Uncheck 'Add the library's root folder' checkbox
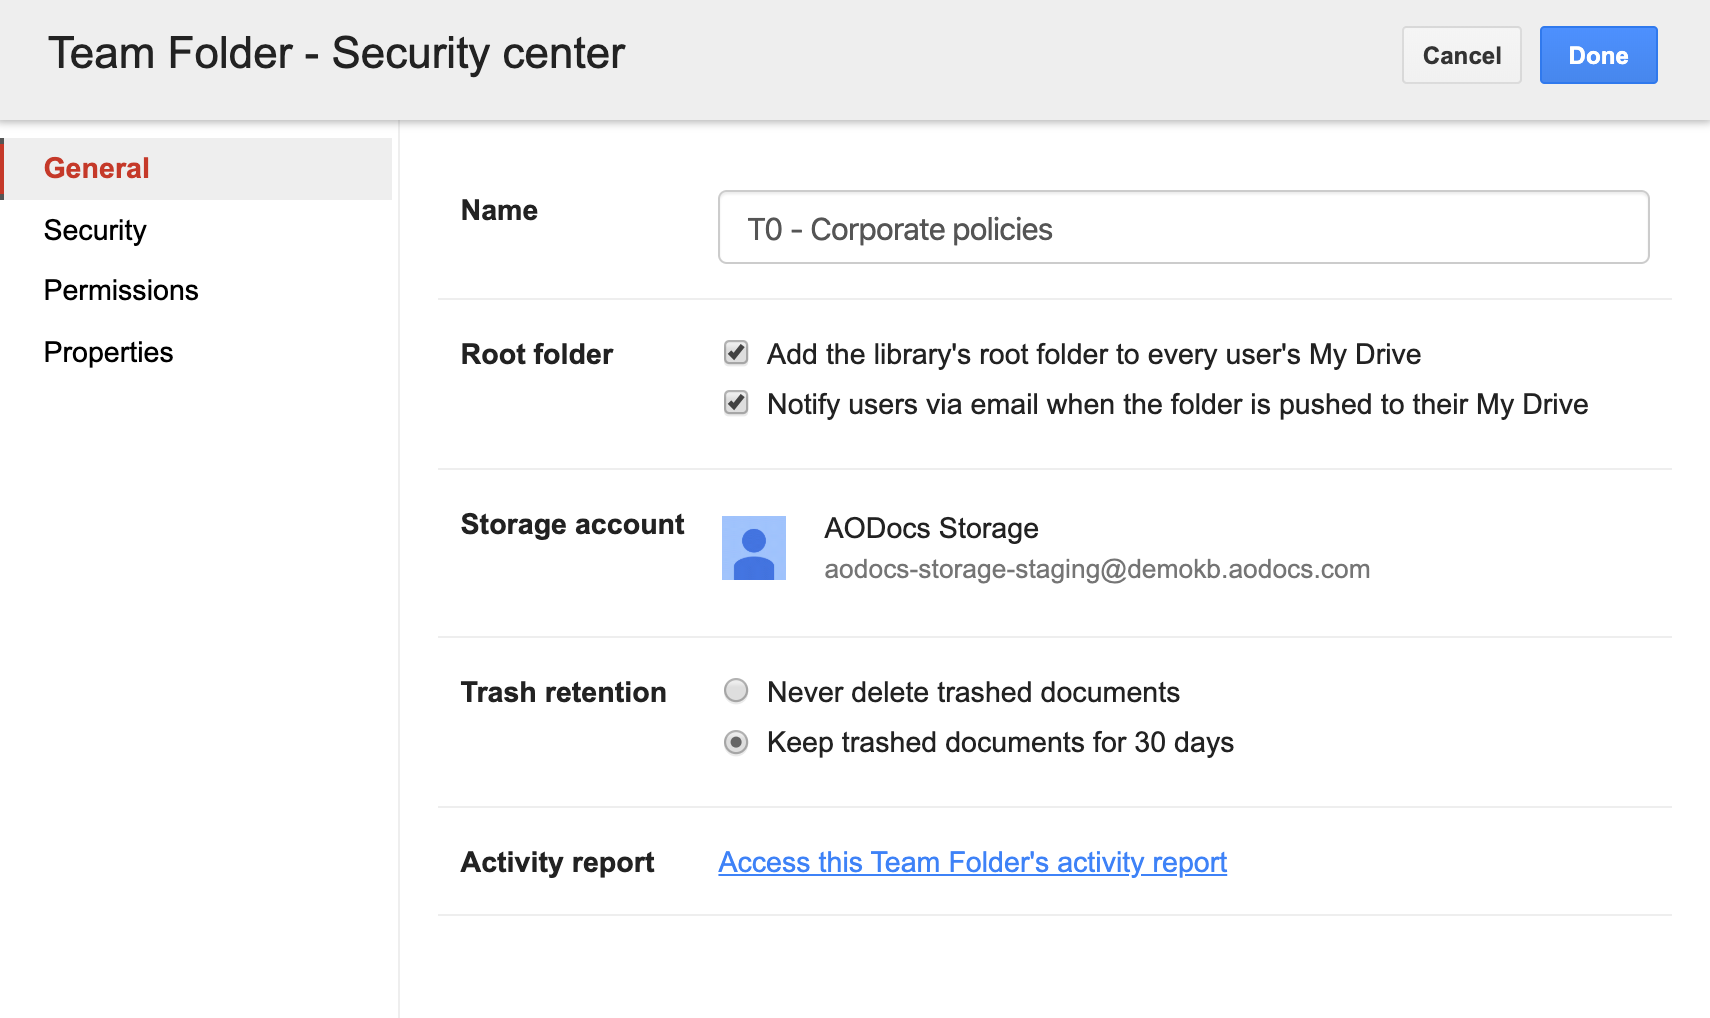Screen dimensions: 1710x1018 coord(736,353)
